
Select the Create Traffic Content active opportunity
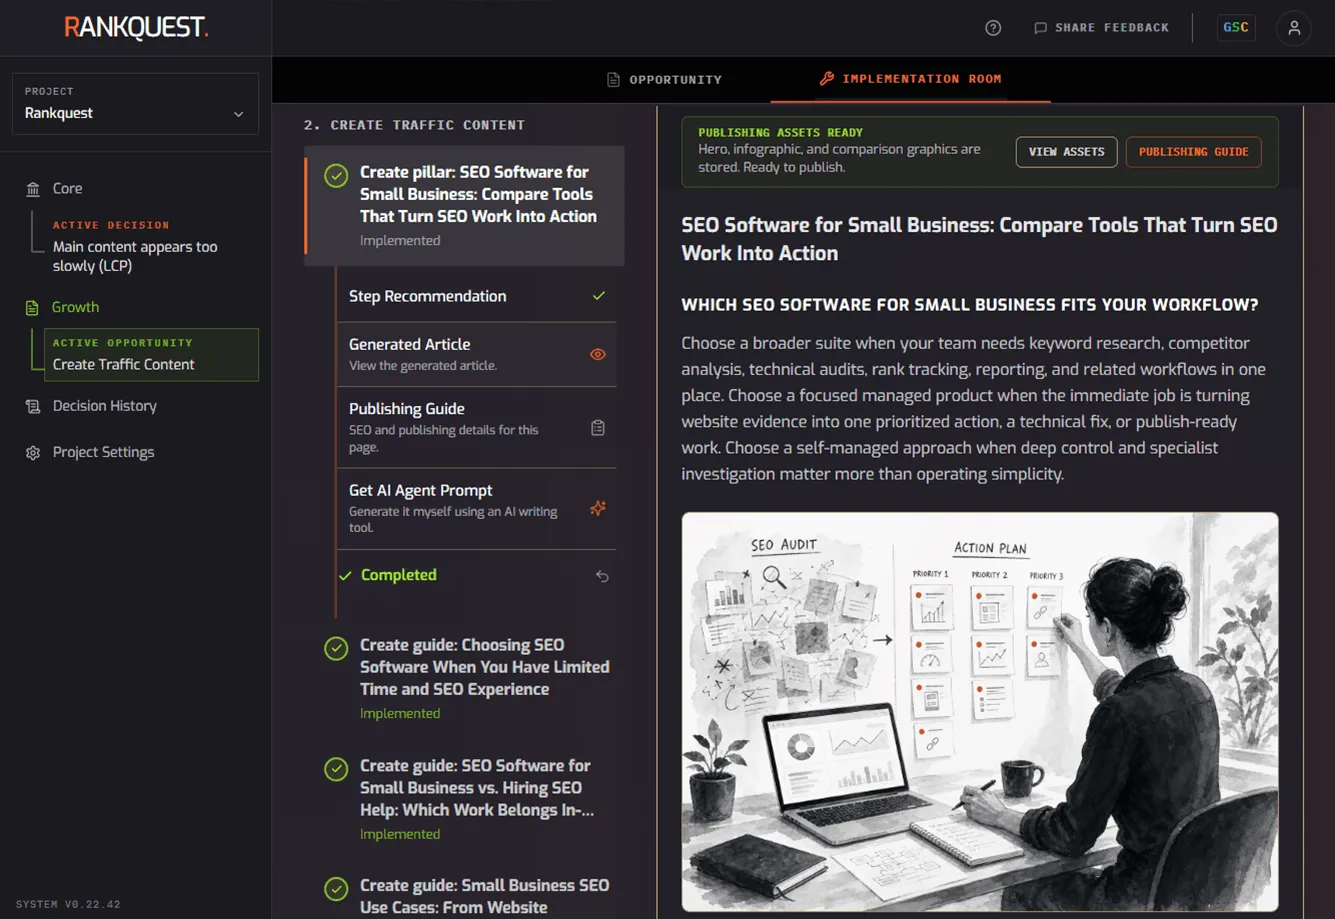(x=151, y=355)
